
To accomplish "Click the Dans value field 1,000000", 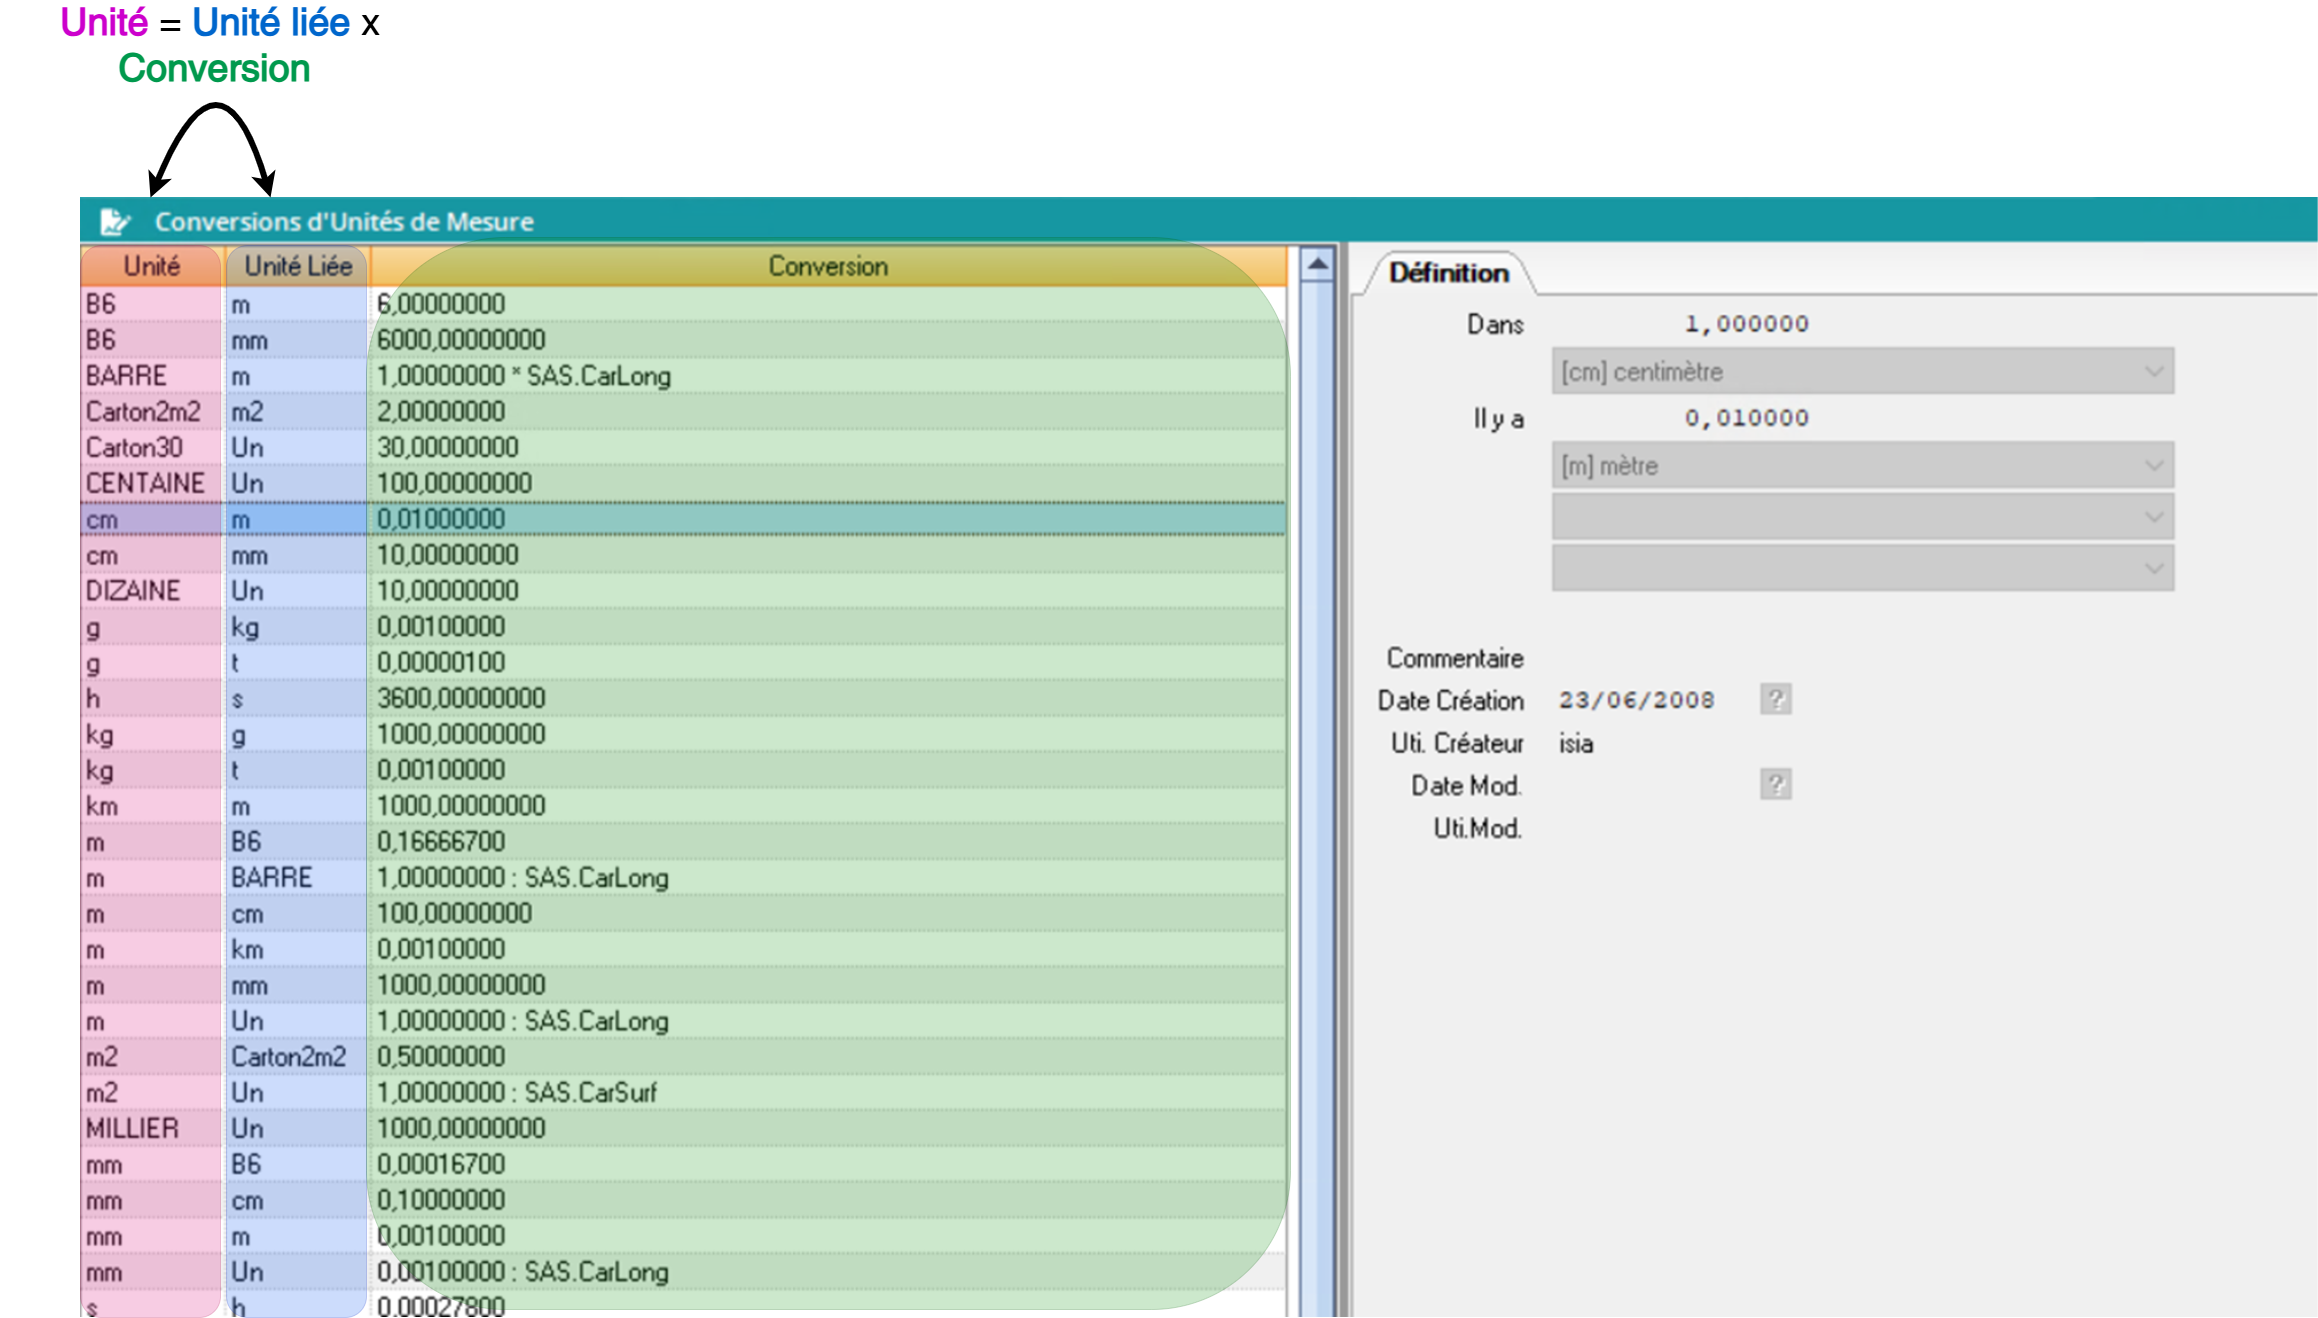I will pyautogui.click(x=1746, y=324).
